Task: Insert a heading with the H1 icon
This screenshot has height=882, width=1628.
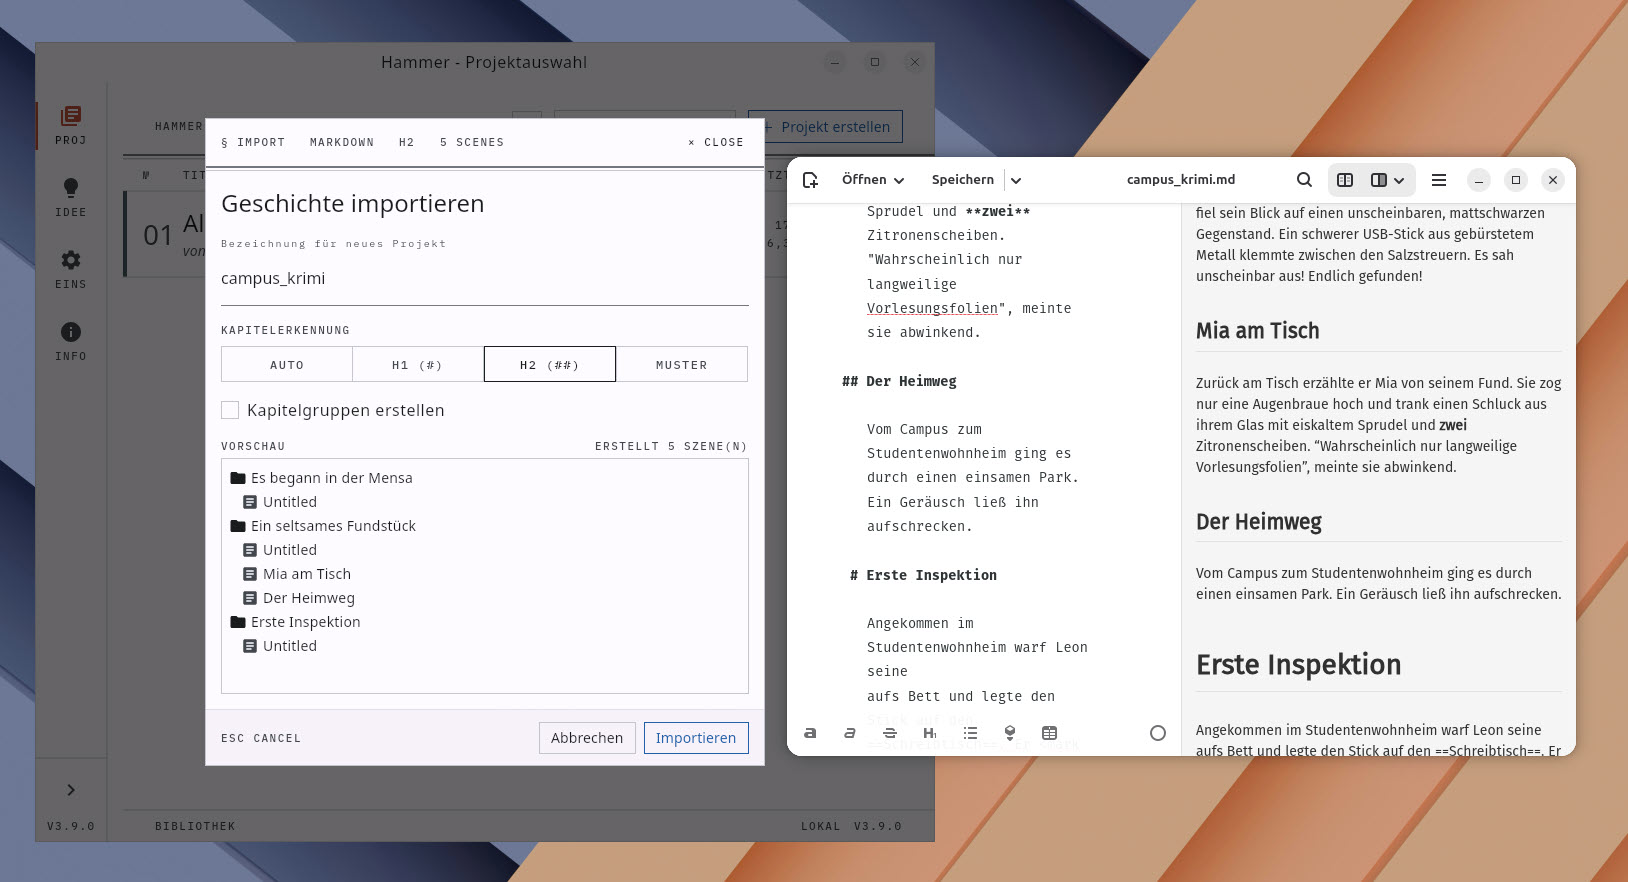Action: point(930,733)
